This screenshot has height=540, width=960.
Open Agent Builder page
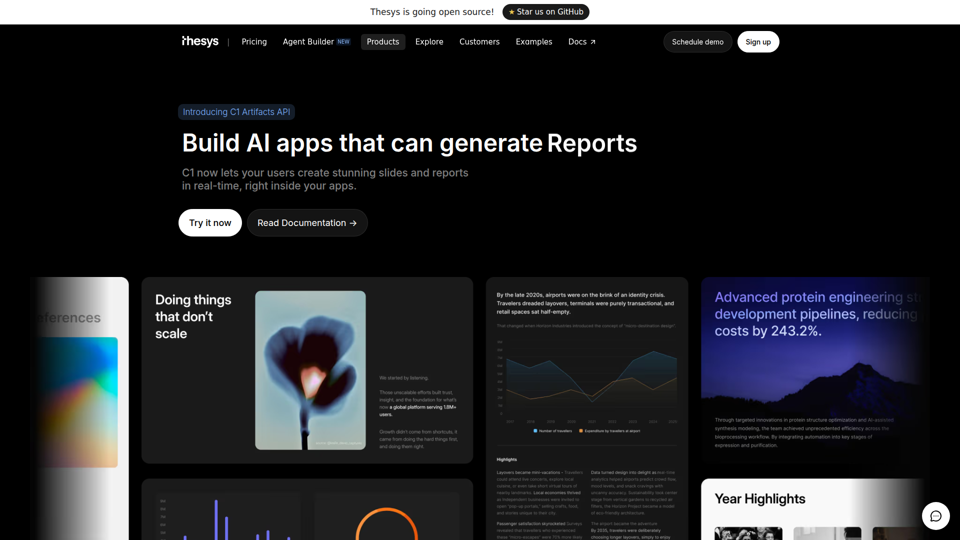pos(308,42)
